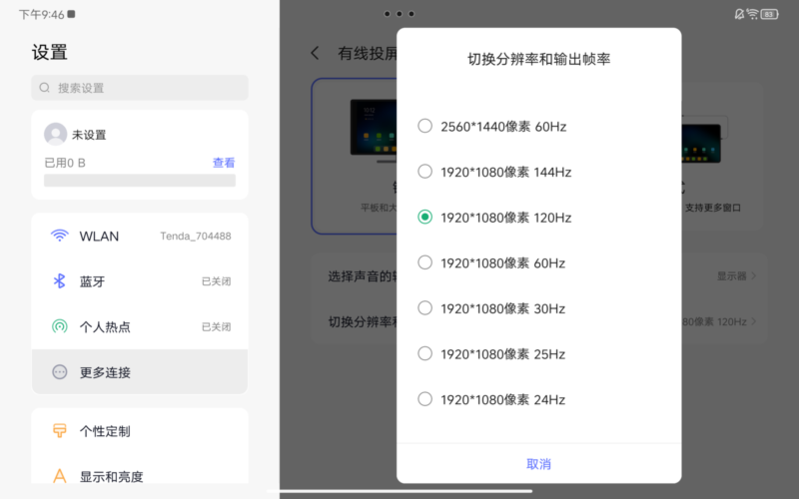This screenshot has width=799, height=499.
Task: Click the WLAN Wi-Fi icon
Action: (x=60, y=236)
